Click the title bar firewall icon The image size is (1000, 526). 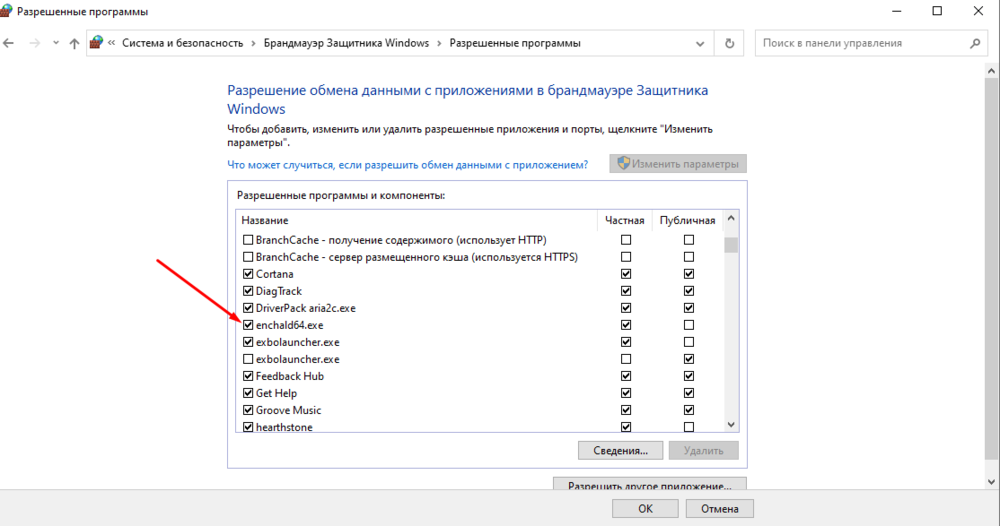(x=5, y=11)
